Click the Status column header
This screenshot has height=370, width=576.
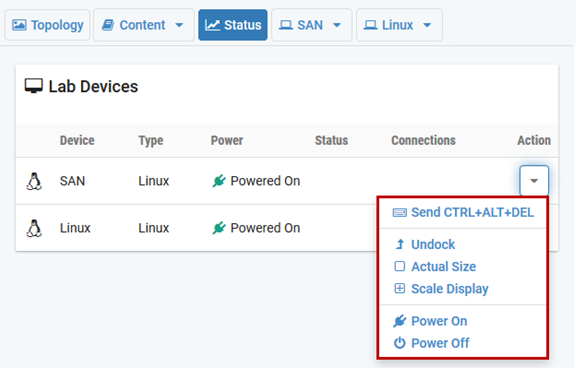tap(331, 140)
